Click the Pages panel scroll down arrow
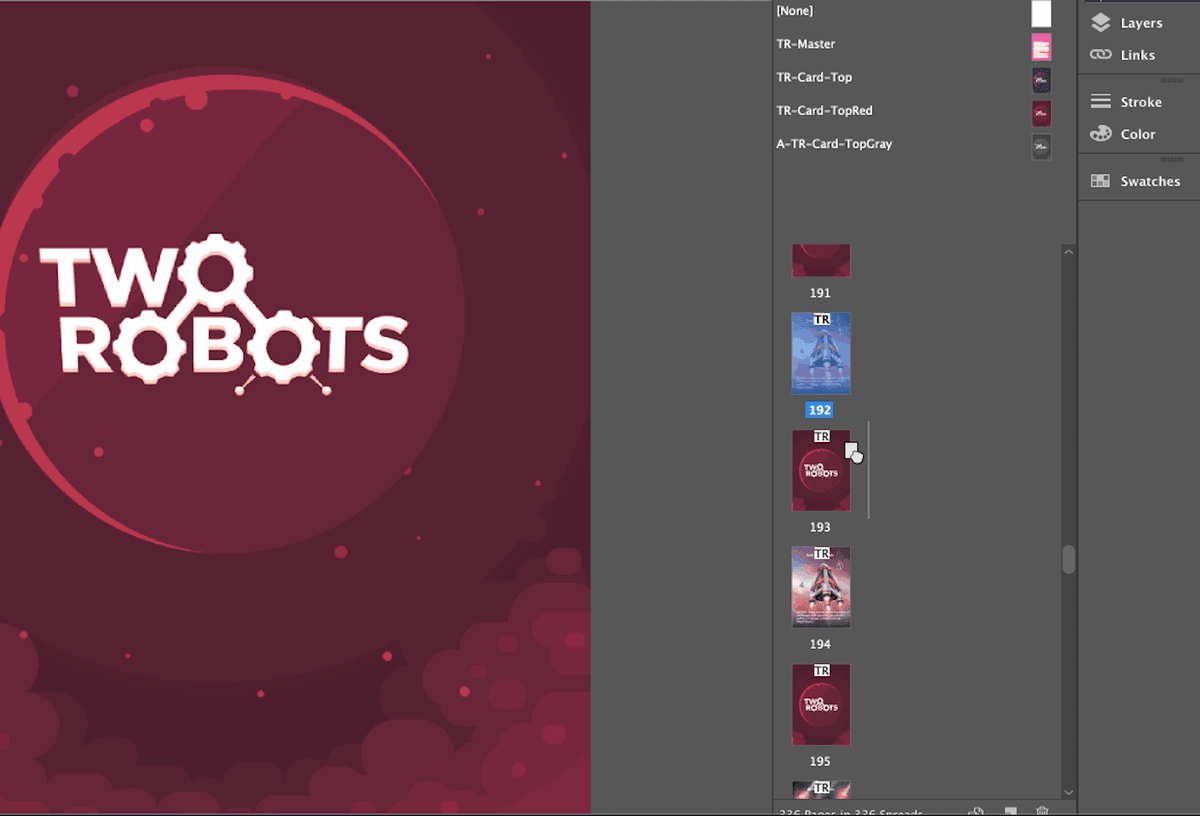The height and width of the screenshot is (816, 1200). [1068, 792]
